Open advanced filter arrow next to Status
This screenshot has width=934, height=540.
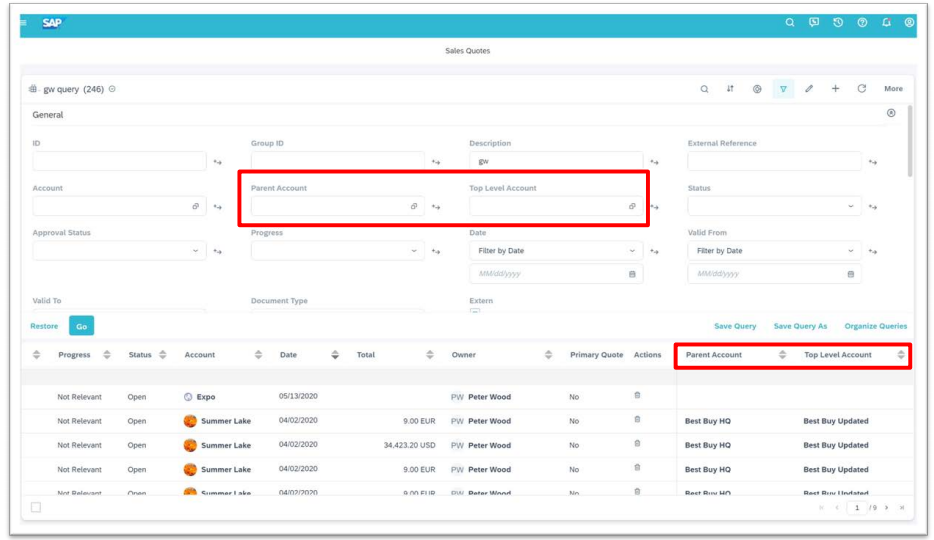tap(873, 207)
